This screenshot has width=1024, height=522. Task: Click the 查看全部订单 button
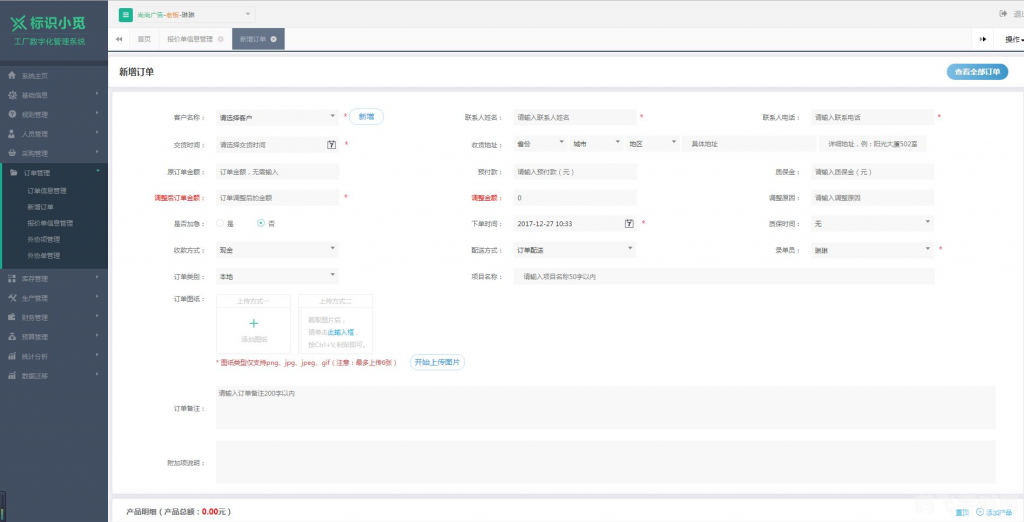click(x=977, y=72)
